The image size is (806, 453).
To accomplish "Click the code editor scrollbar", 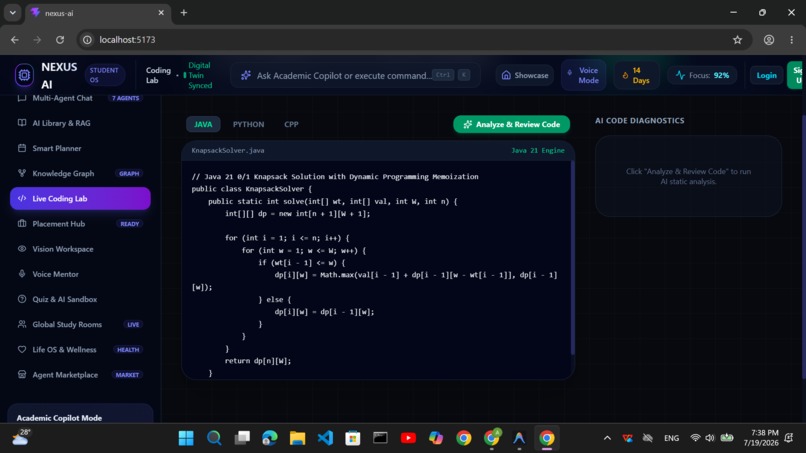I will click(572, 257).
